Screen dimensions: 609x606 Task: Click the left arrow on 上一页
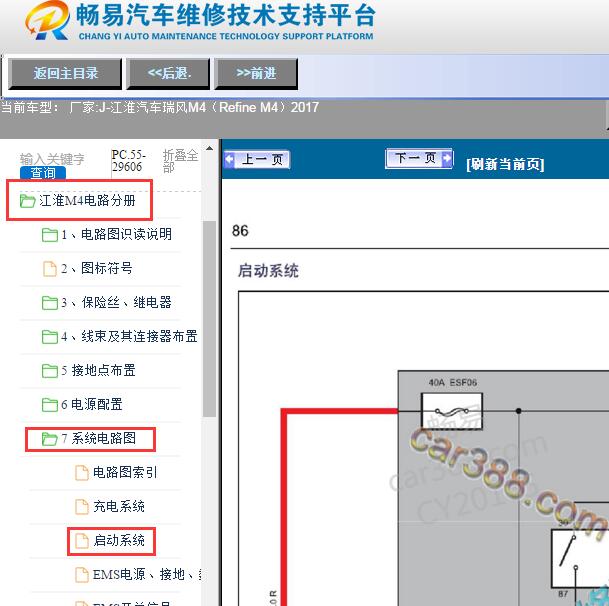tap(229, 159)
